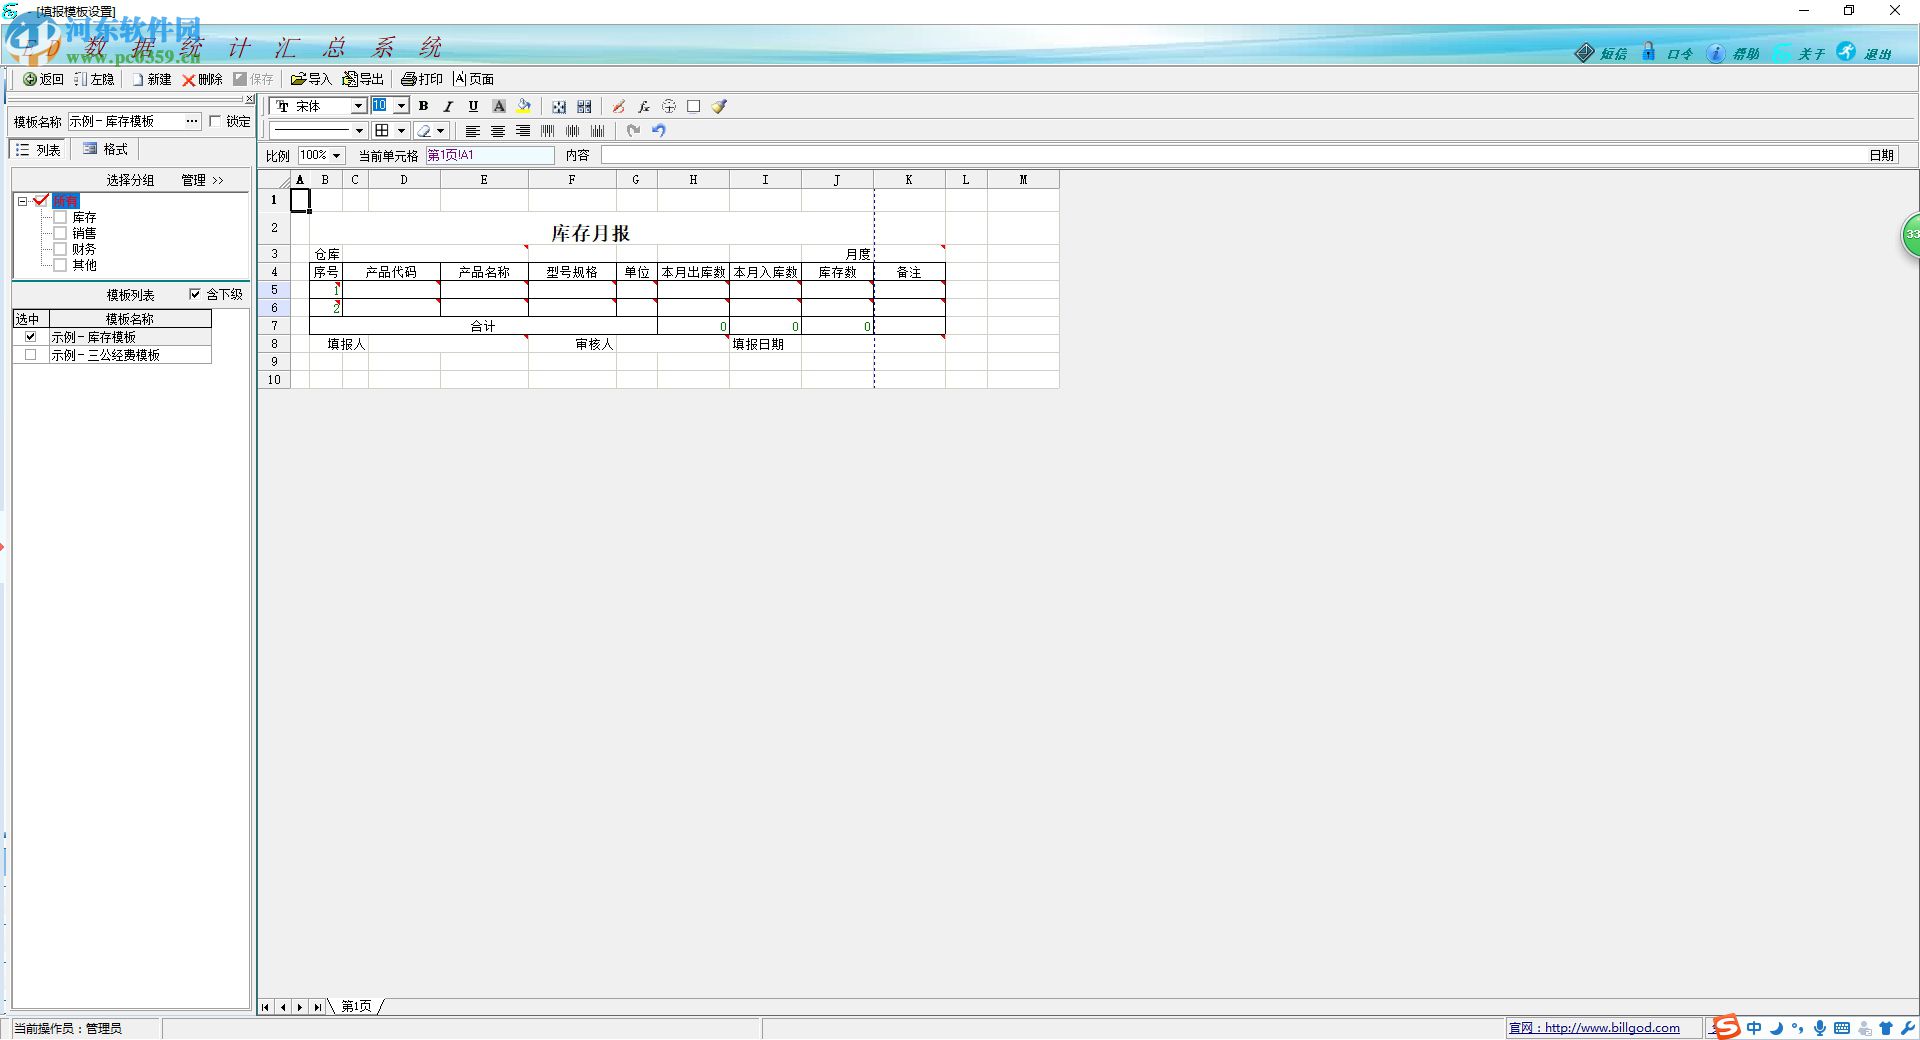Set vertical alignment to middle
The width and height of the screenshot is (1920, 1040).
573,131
